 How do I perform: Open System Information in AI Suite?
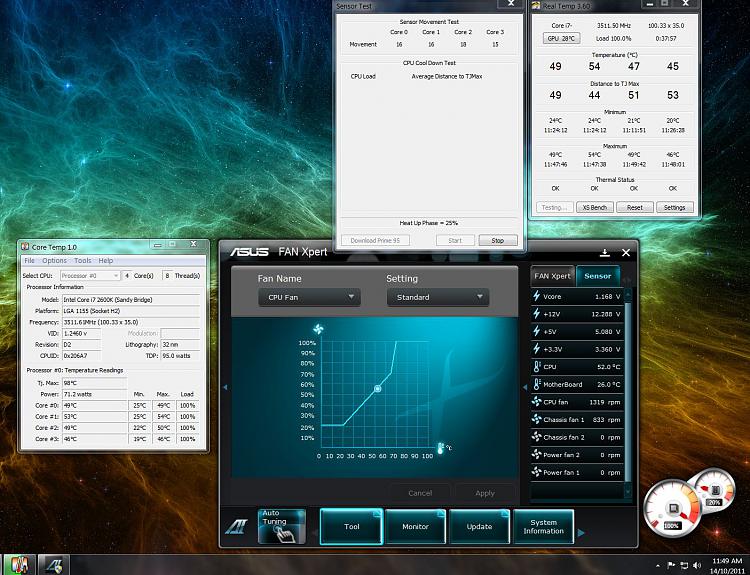[x=543, y=526]
